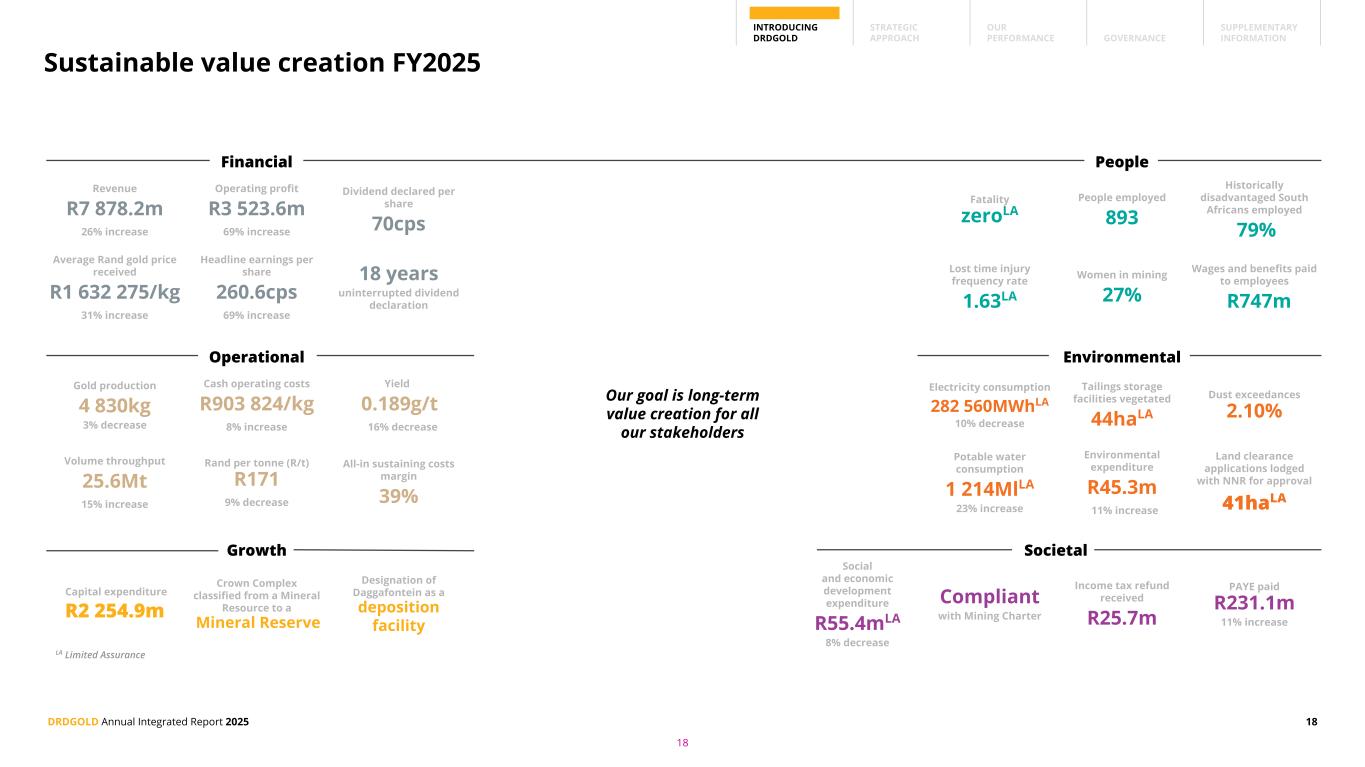Click the PAYE paid R231.1m figure

[x=1253, y=603]
